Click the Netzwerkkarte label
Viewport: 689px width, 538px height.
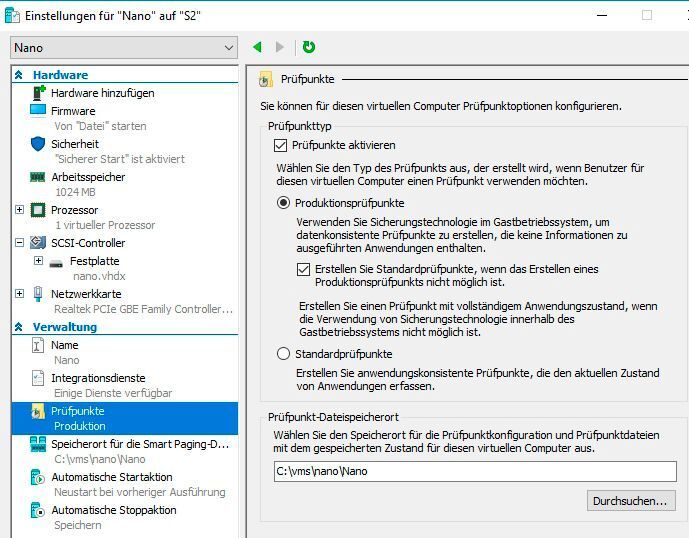(86, 294)
